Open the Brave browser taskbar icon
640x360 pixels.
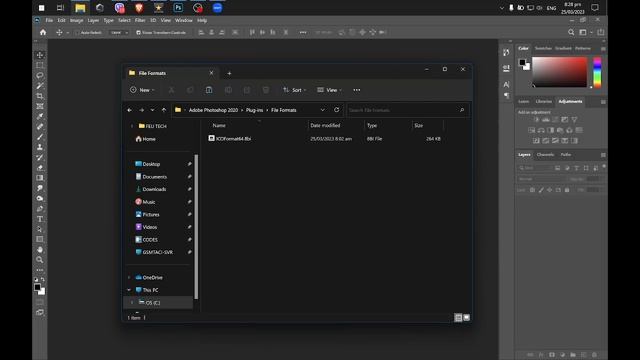pyautogui.click(x=139, y=7)
